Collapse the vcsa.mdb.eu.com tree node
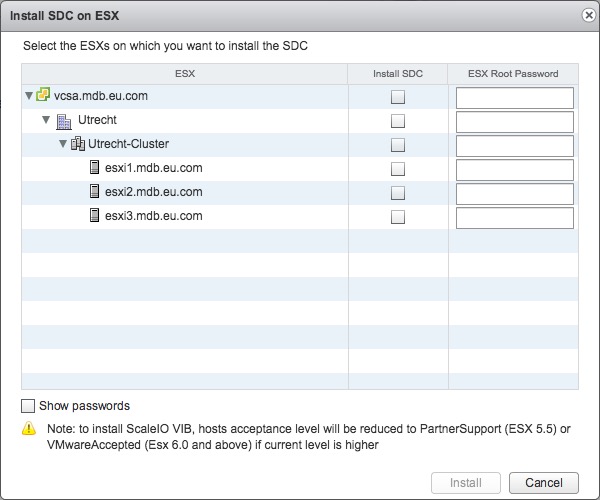This screenshot has width=600, height=500. click(28, 97)
